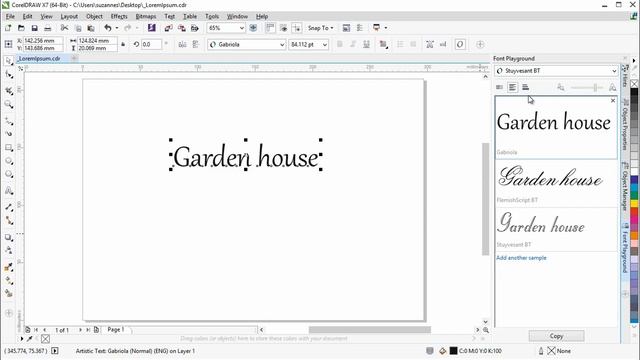Expand the Snap To dropdown
640x360 pixels.
[x=320, y=28]
